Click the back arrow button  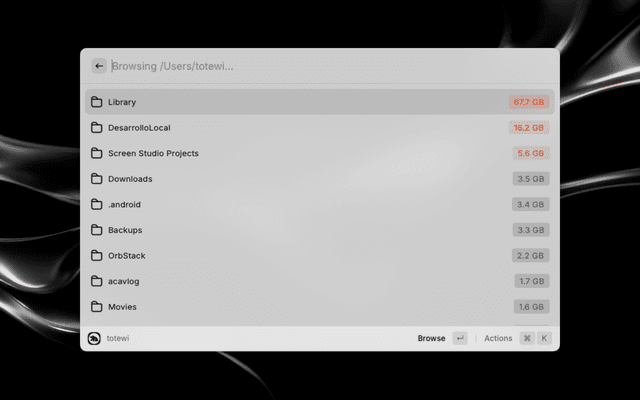point(99,66)
